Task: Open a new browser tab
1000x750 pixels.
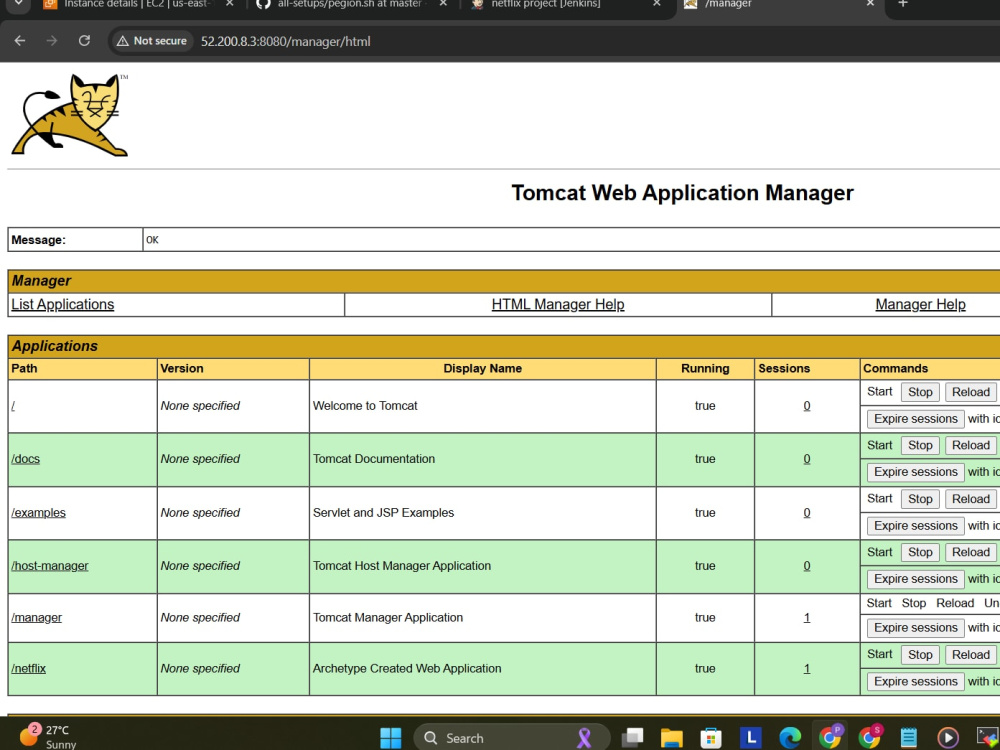Action: click(902, 4)
